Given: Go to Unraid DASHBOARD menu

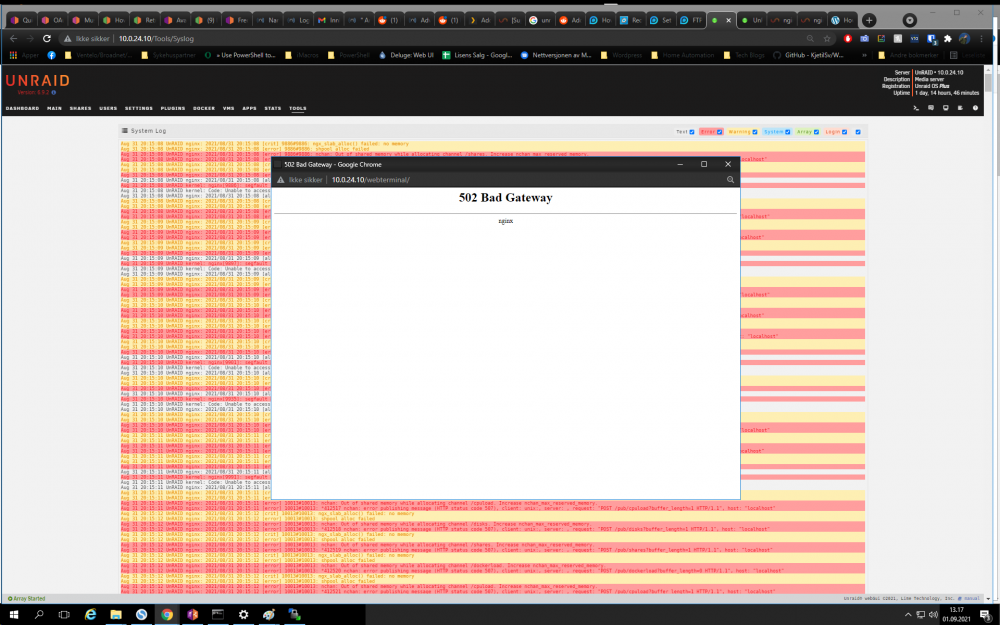Looking at the screenshot, I should (22, 108).
